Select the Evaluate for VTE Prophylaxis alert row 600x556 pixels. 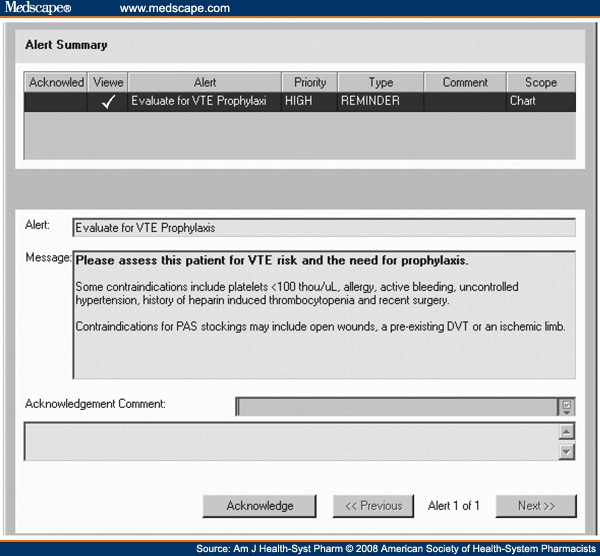tap(200, 101)
